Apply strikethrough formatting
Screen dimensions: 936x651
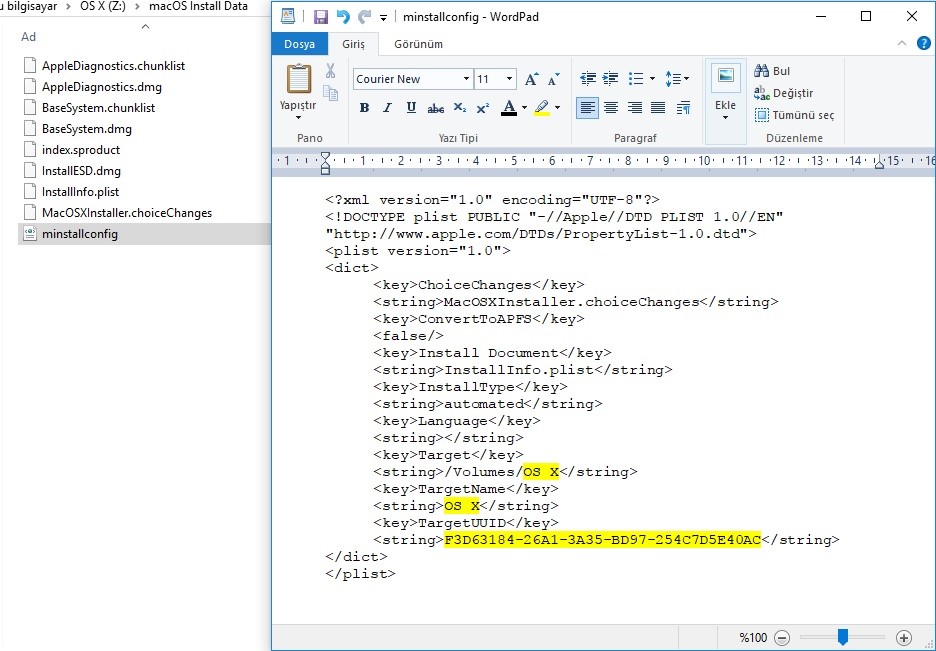(435, 108)
